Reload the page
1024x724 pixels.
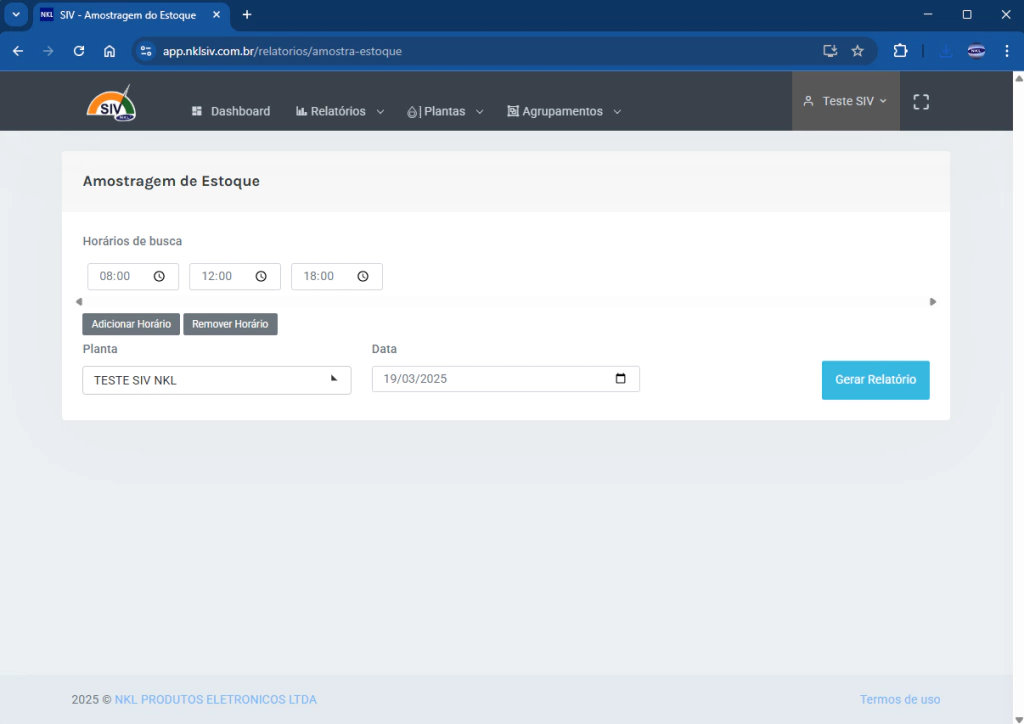pos(79,51)
